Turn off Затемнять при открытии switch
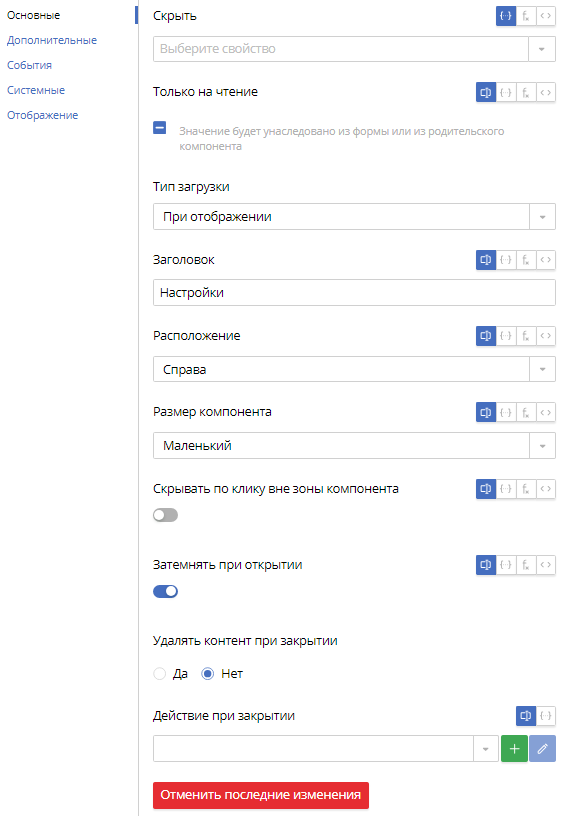 click(x=165, y=591)
